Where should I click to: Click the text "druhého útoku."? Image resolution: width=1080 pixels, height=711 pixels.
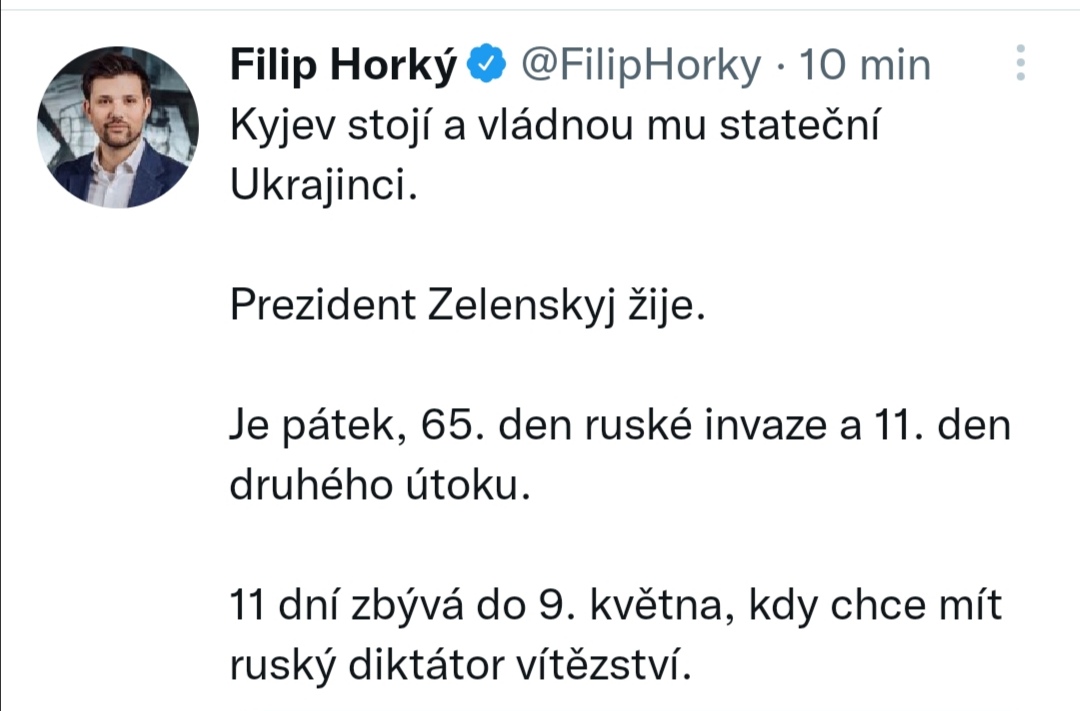pyautogui.click(x=379, y=488)
